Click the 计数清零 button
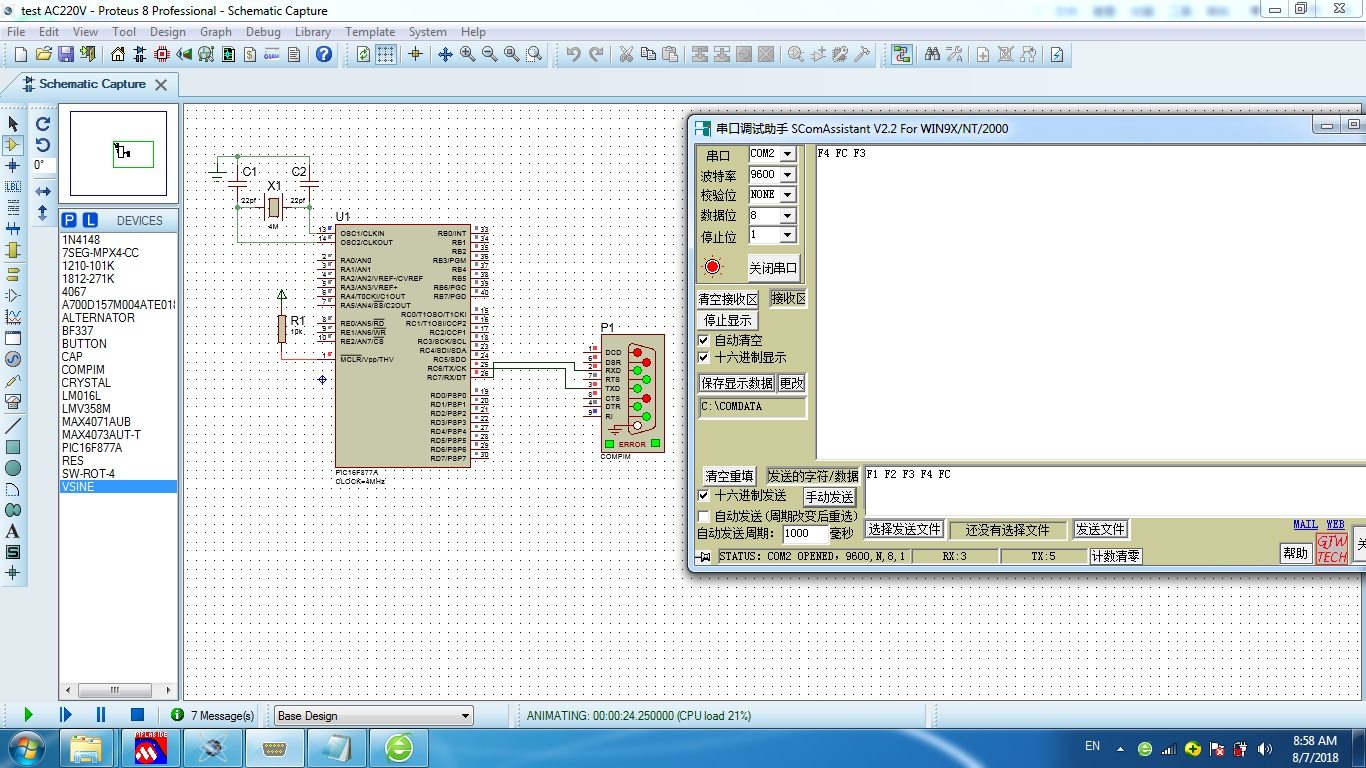Screen dimensions: 1366x768 point(1116,556)
